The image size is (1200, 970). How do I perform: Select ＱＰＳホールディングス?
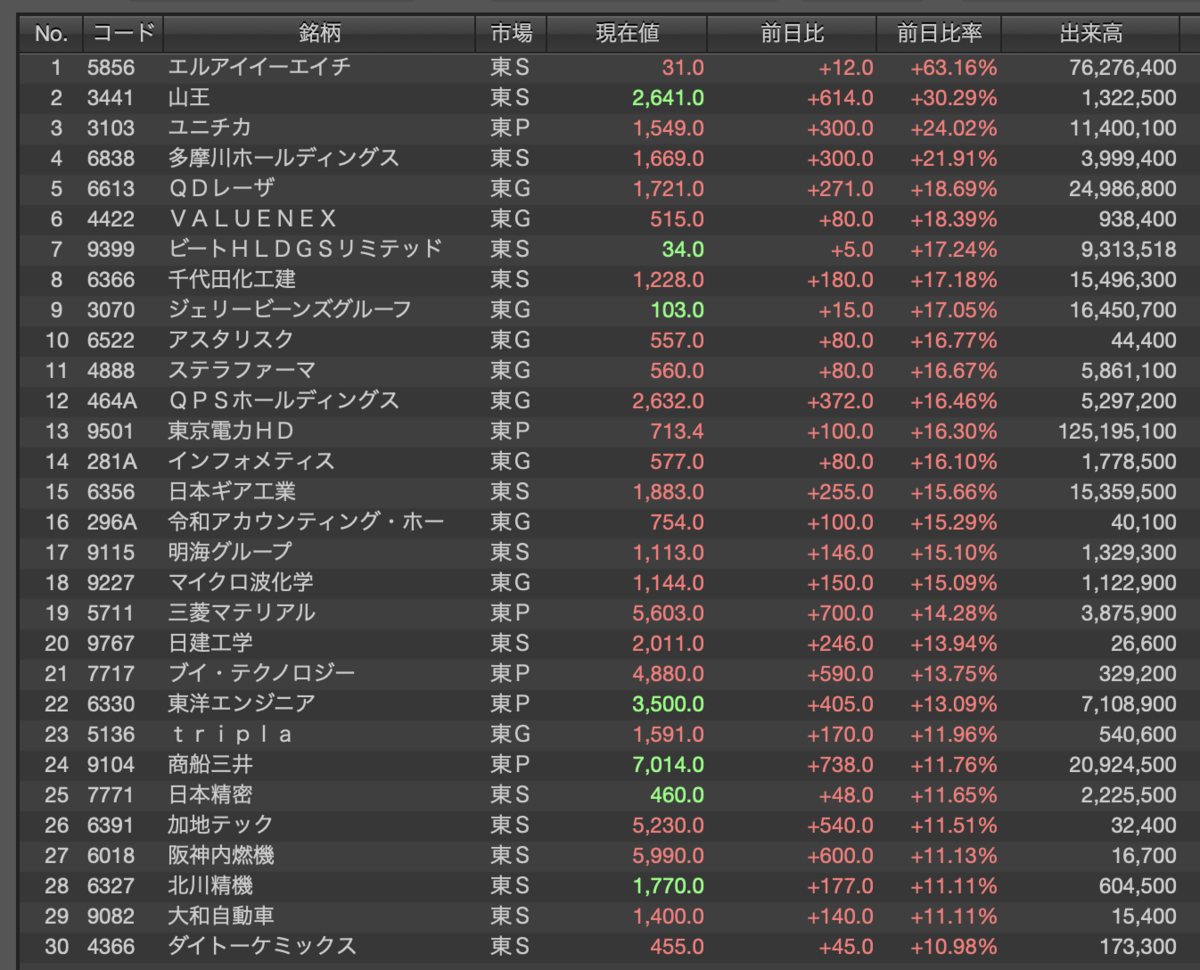(x=283, y=401)
